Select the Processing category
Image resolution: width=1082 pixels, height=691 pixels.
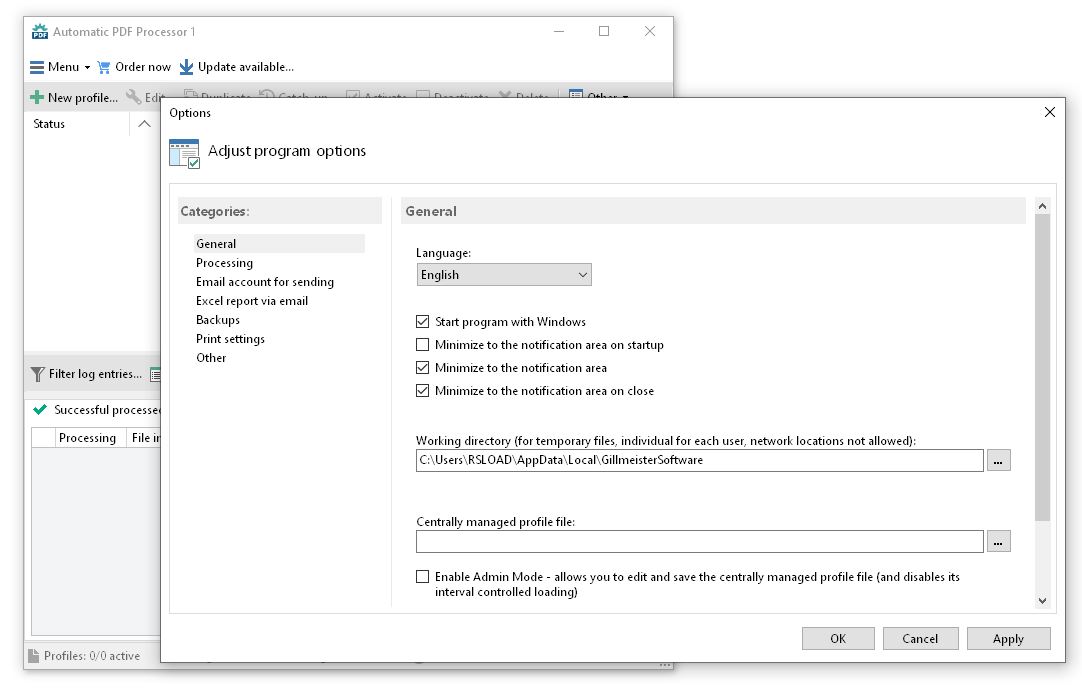click(224, 262)
